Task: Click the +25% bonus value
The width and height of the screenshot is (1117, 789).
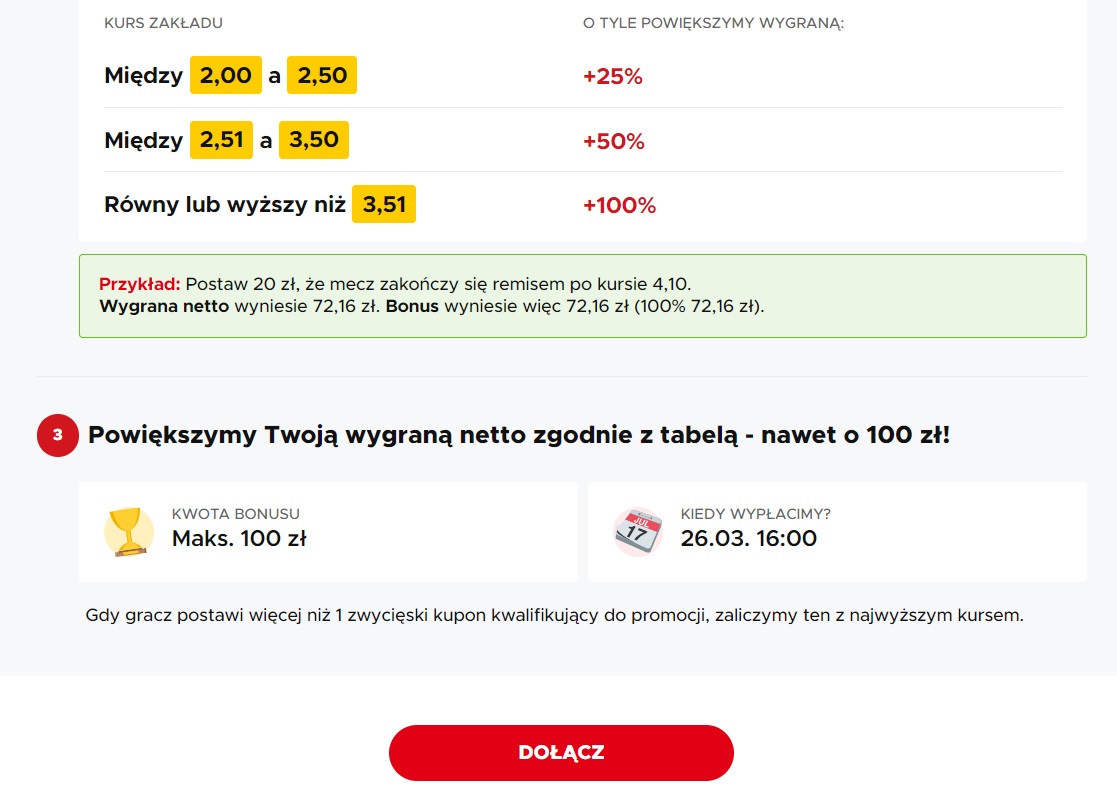Action: click(x=613, y=76)
